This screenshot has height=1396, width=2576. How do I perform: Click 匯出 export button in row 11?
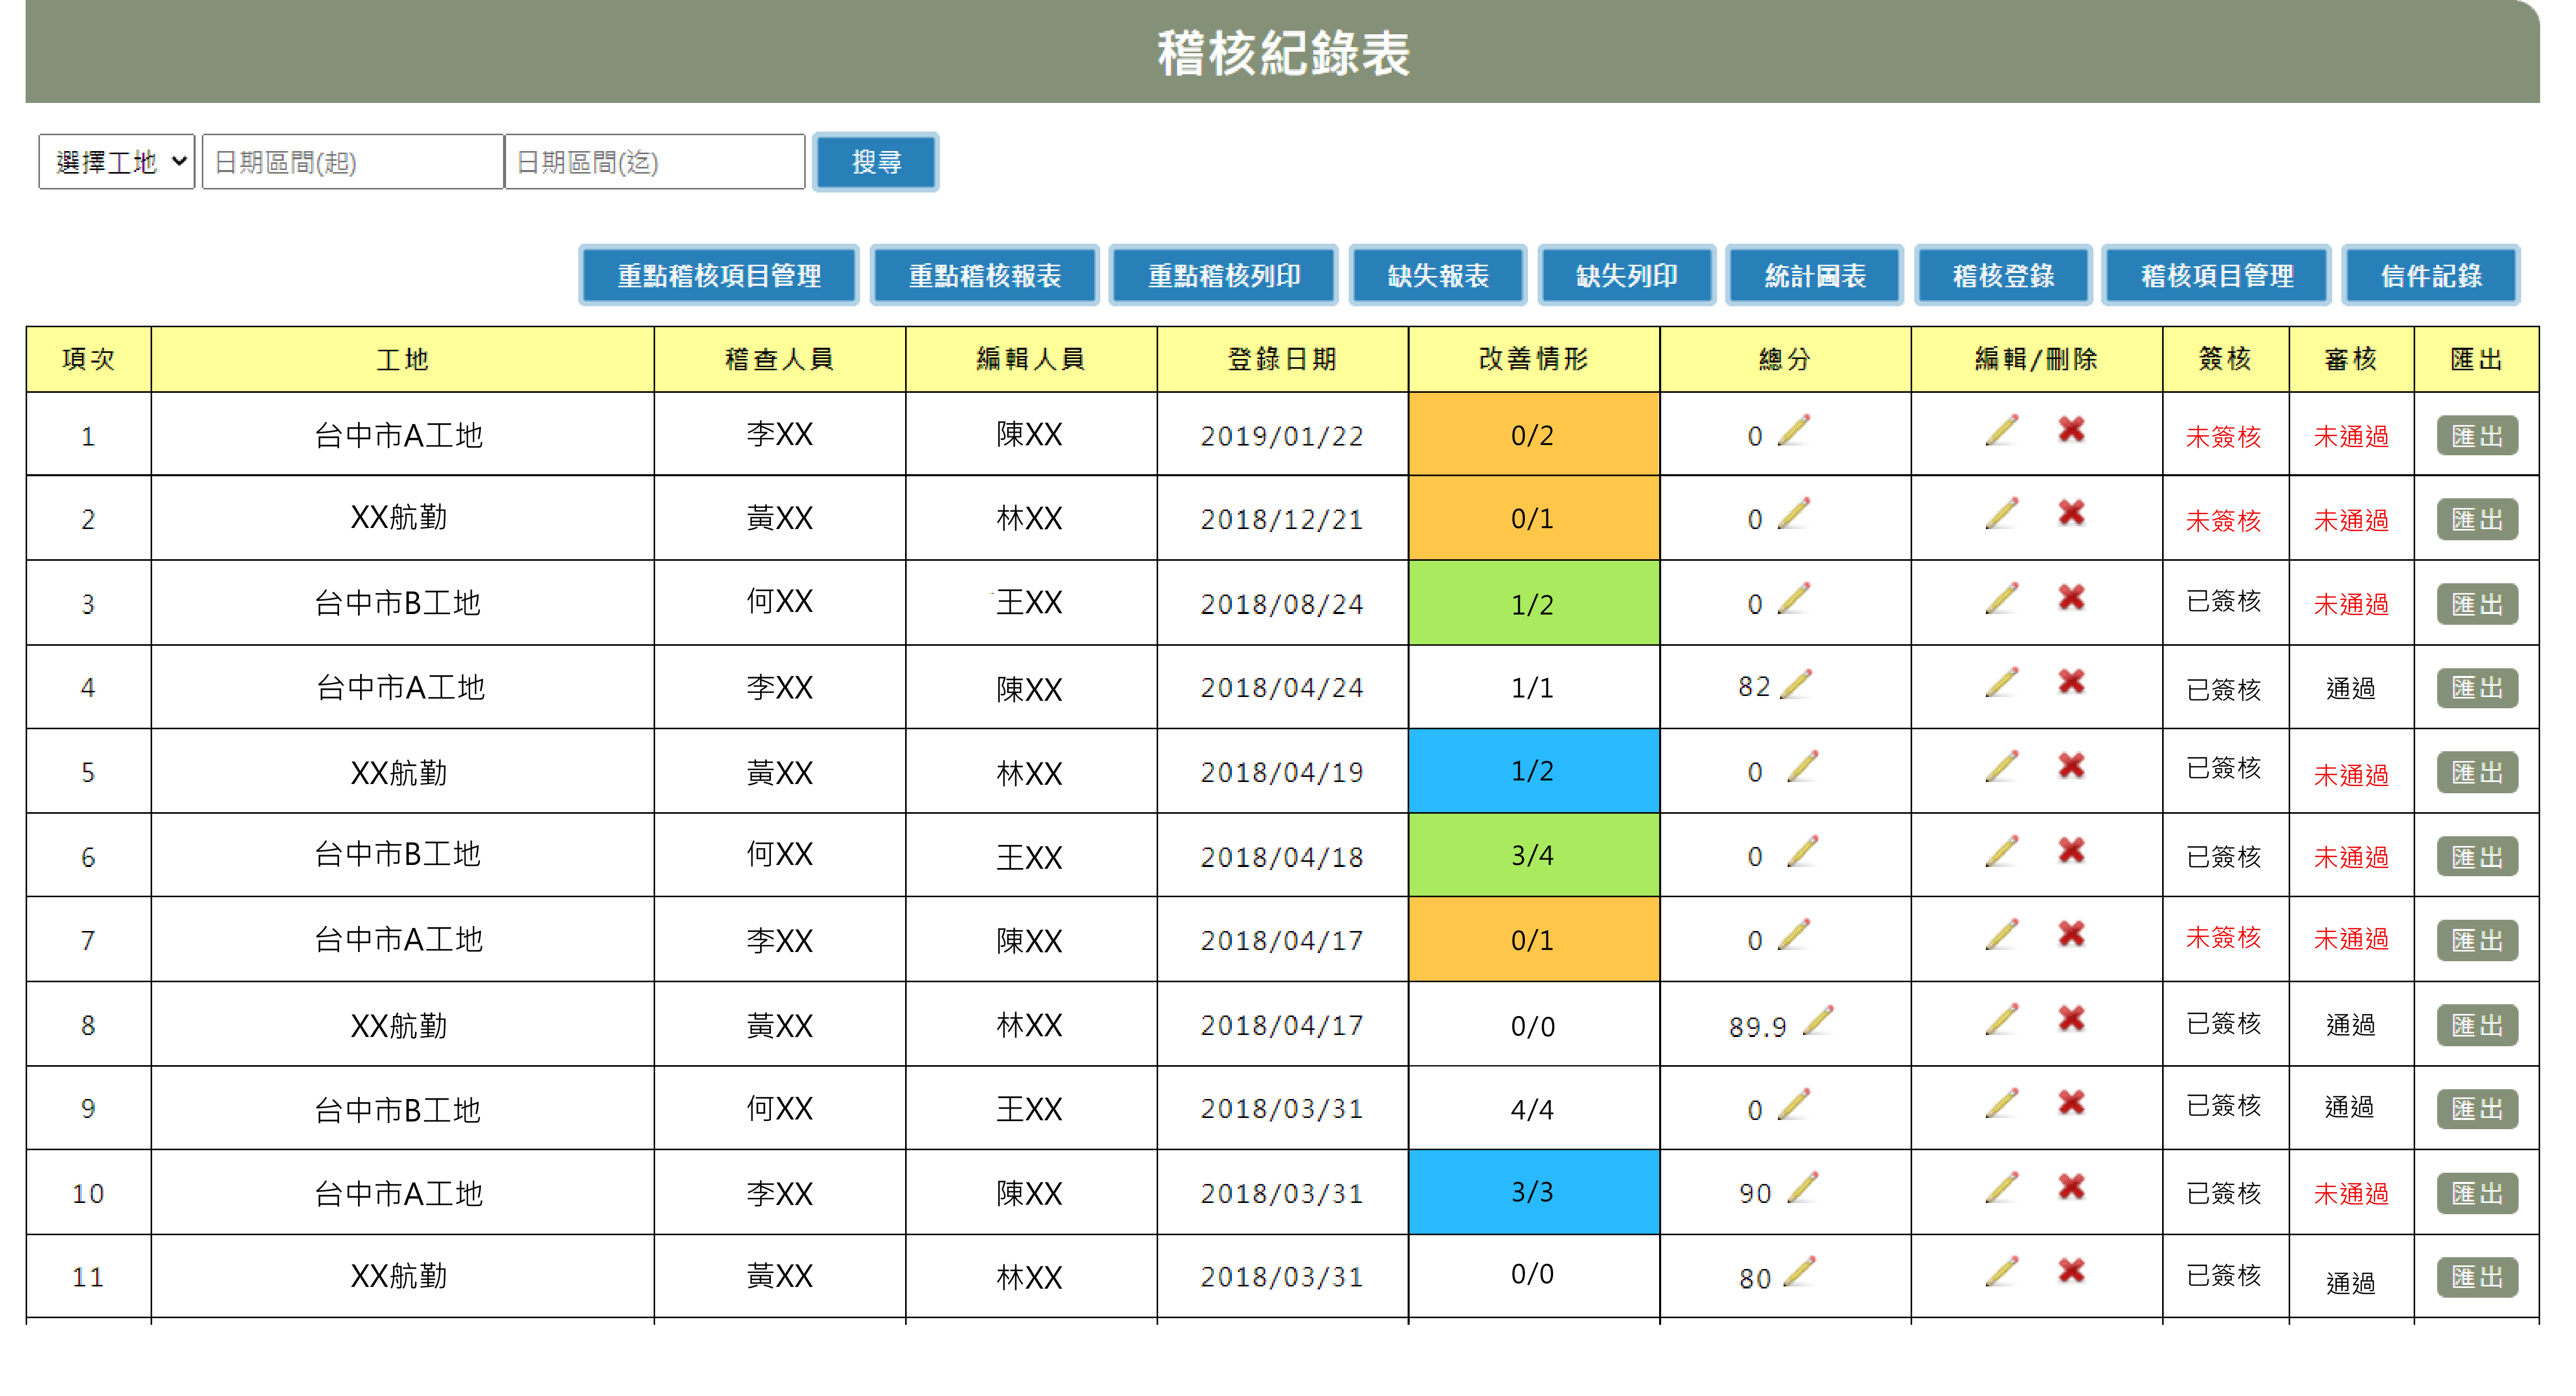(2477, 1277)
